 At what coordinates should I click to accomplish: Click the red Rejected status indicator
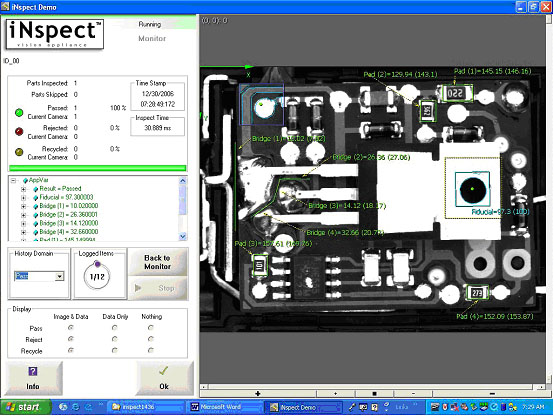tap(19, 132)
